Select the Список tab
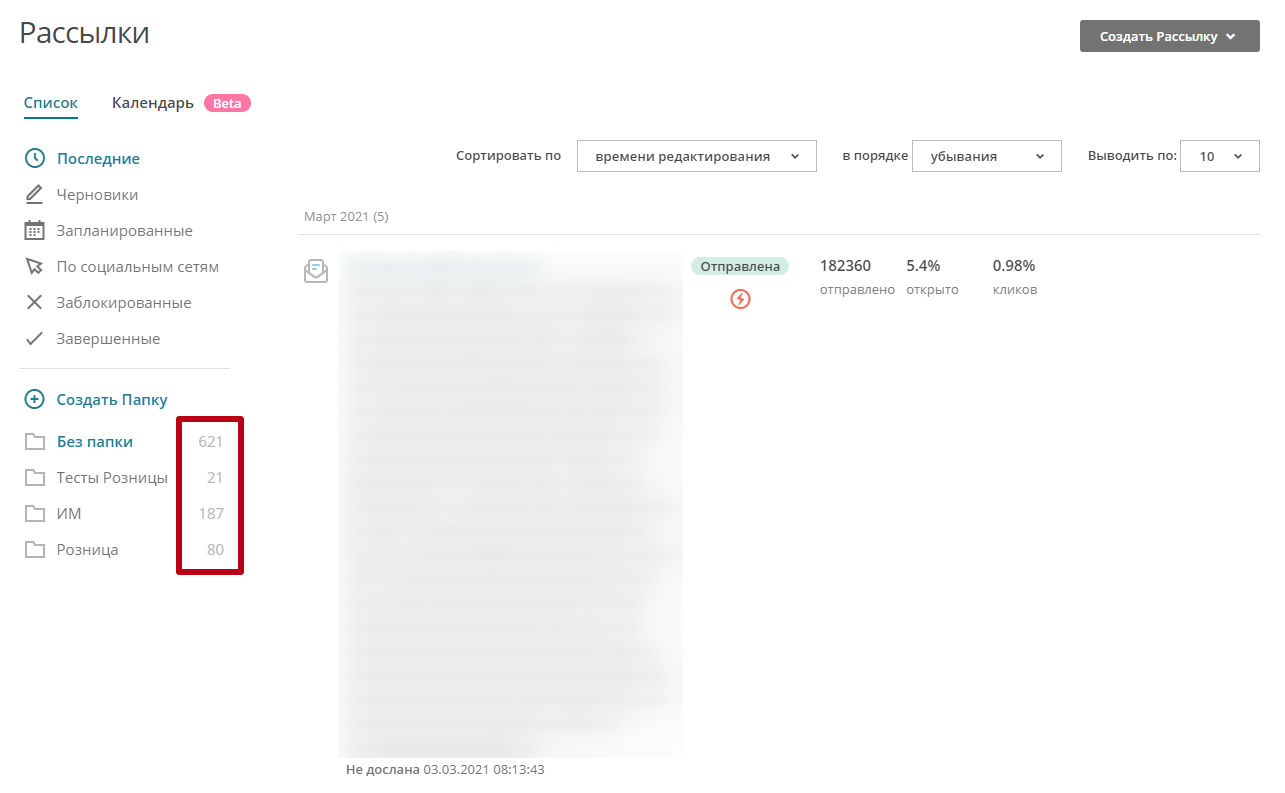The image size is (1285, 793). coord(51,103)
